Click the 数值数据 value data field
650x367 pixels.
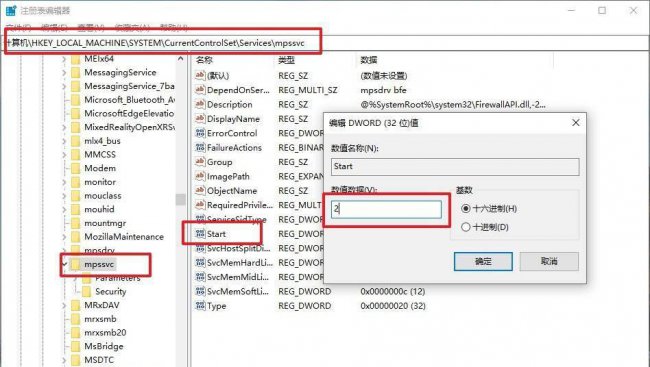(x=386, y=209)
